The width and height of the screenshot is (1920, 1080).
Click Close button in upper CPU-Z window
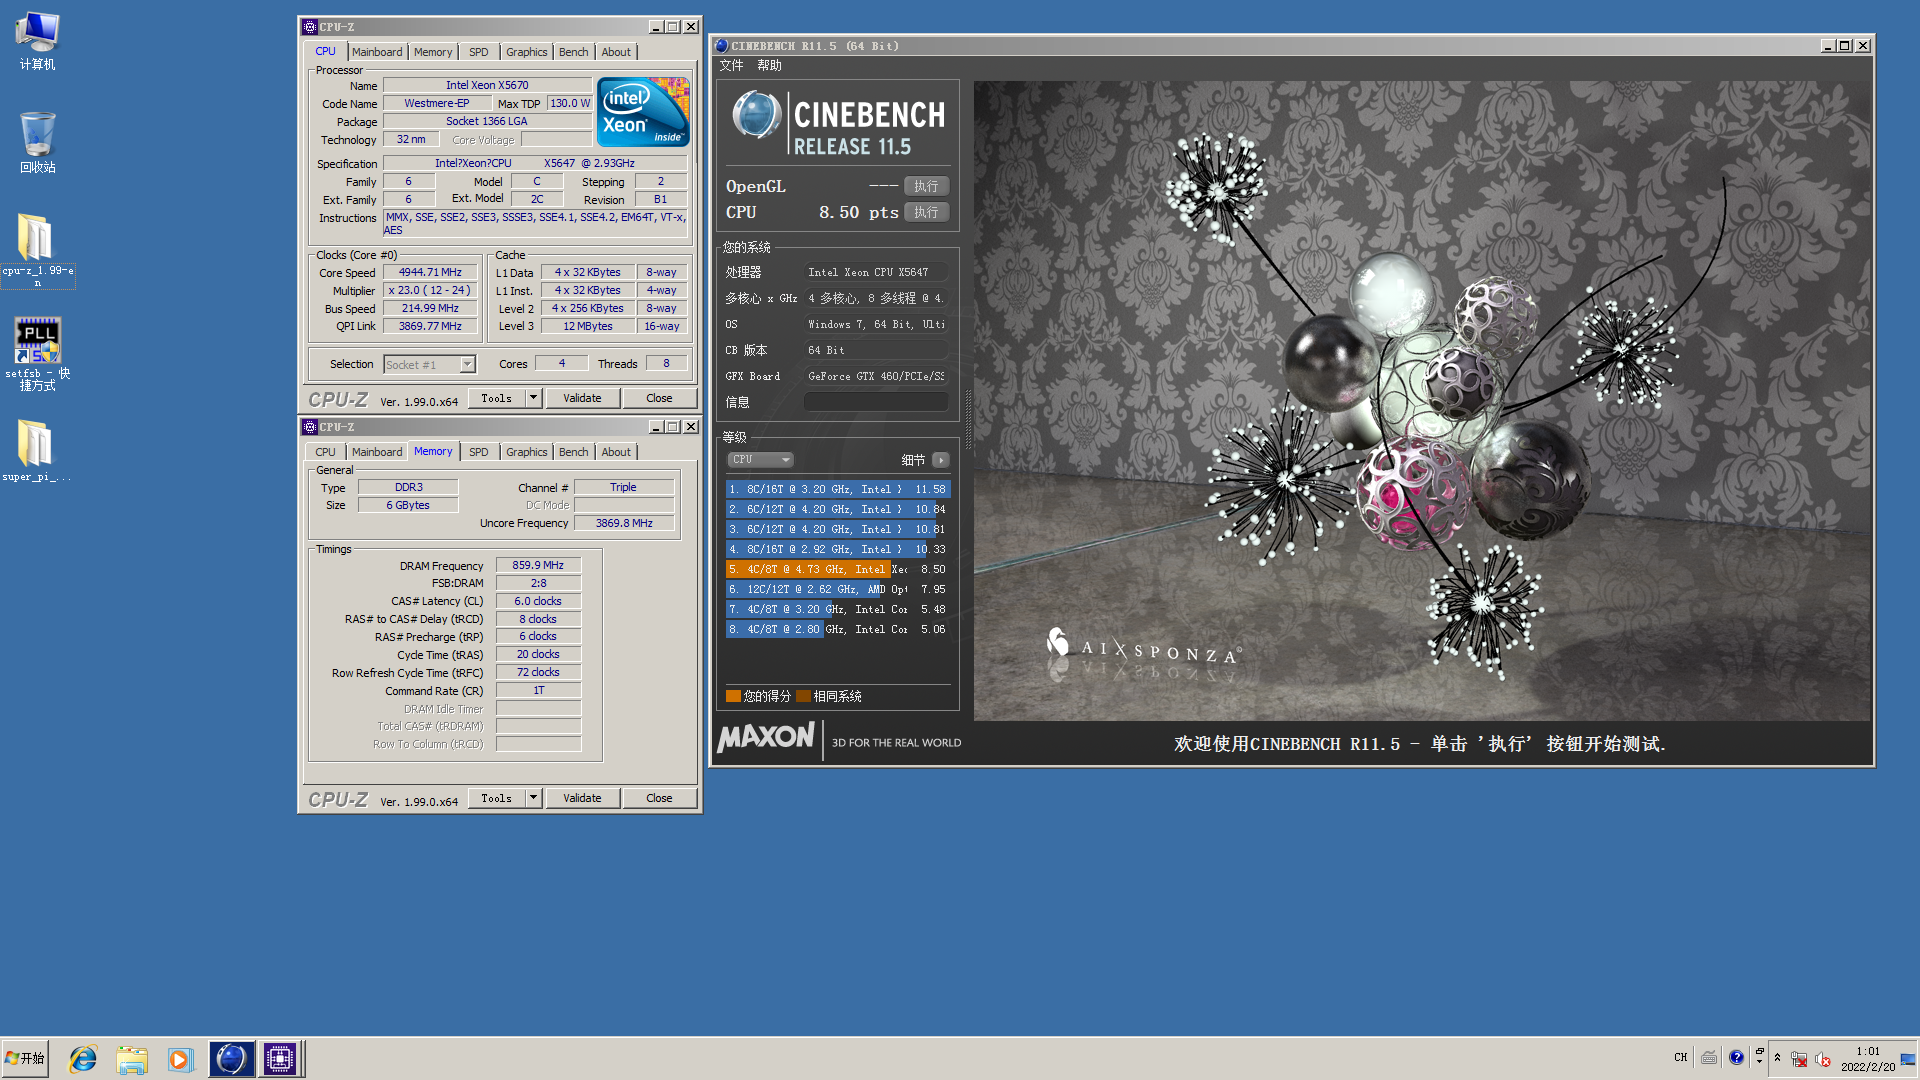point(659,398)
